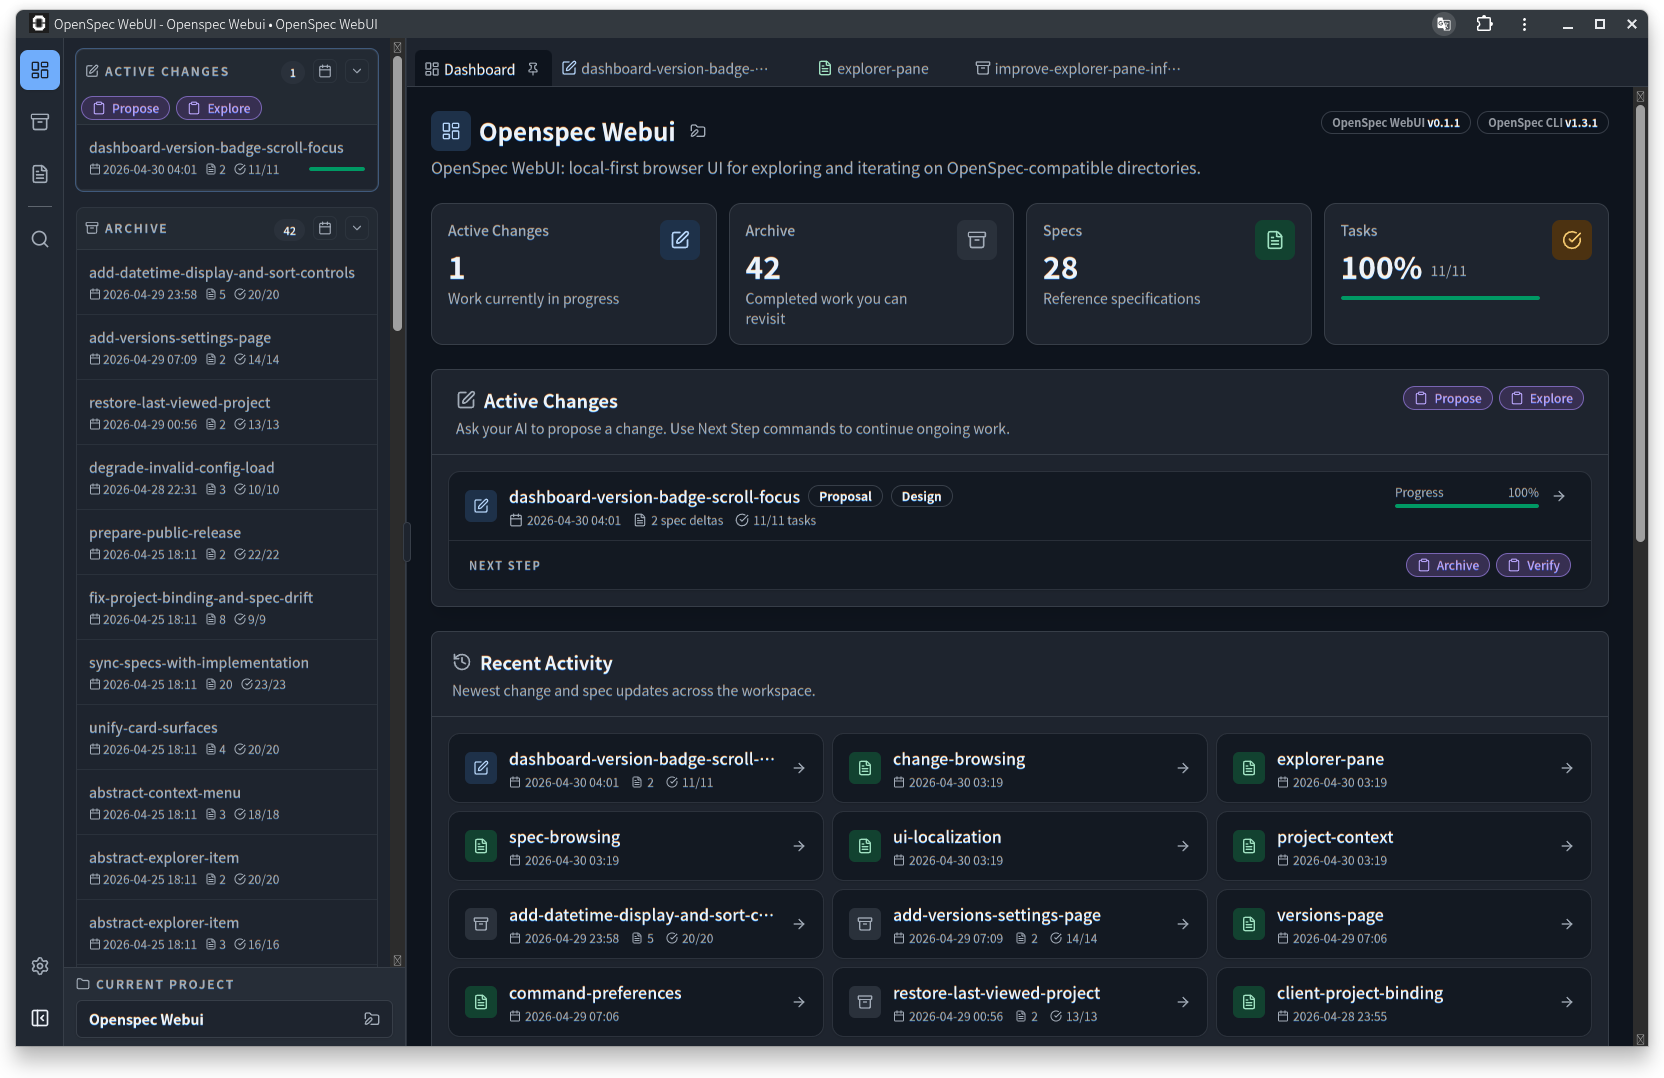Click the OpenSpec WebUI v0.1.1 badge
This screenshot has width=1664, height=1078.
[x=1396, y=123]
